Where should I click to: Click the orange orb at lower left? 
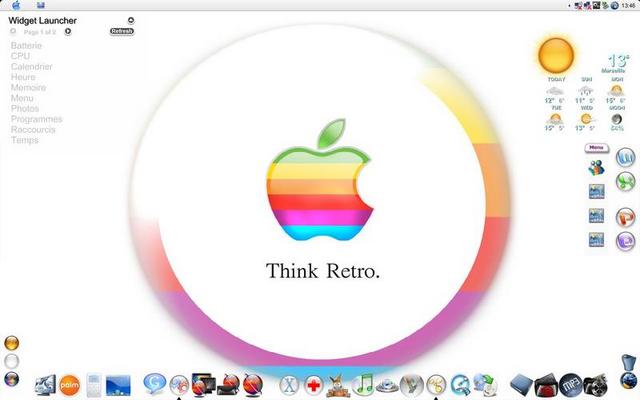(11, 343)
